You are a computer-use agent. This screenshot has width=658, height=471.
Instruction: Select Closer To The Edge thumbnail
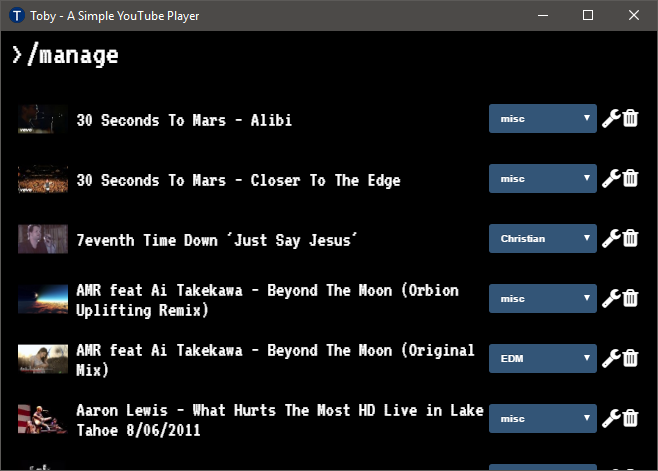point(43,179)
